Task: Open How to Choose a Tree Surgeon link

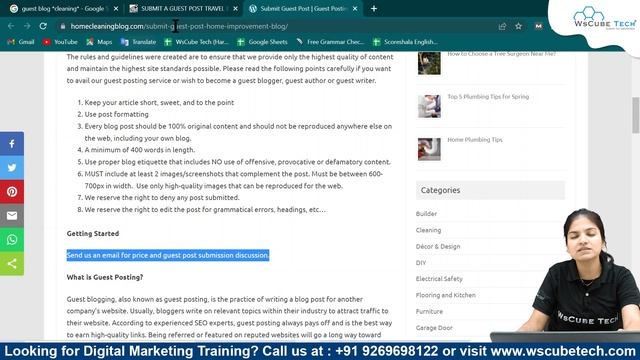Action: click(x=502, y=54)
